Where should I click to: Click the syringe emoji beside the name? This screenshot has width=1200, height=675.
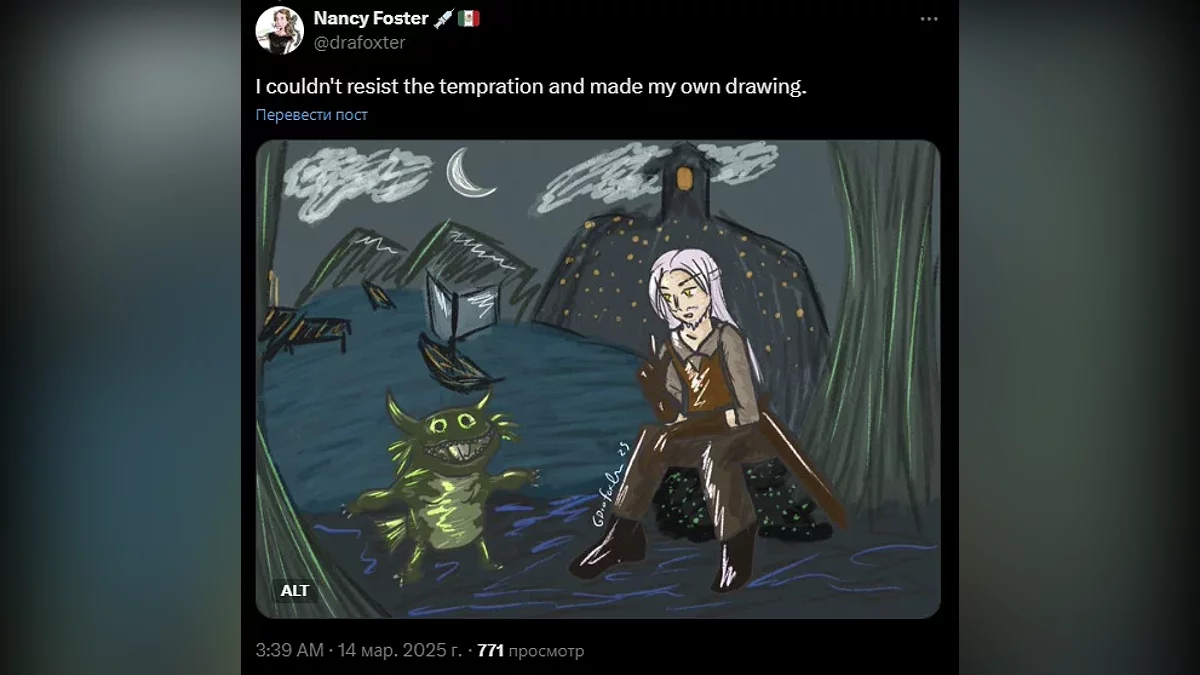(444, 19)
